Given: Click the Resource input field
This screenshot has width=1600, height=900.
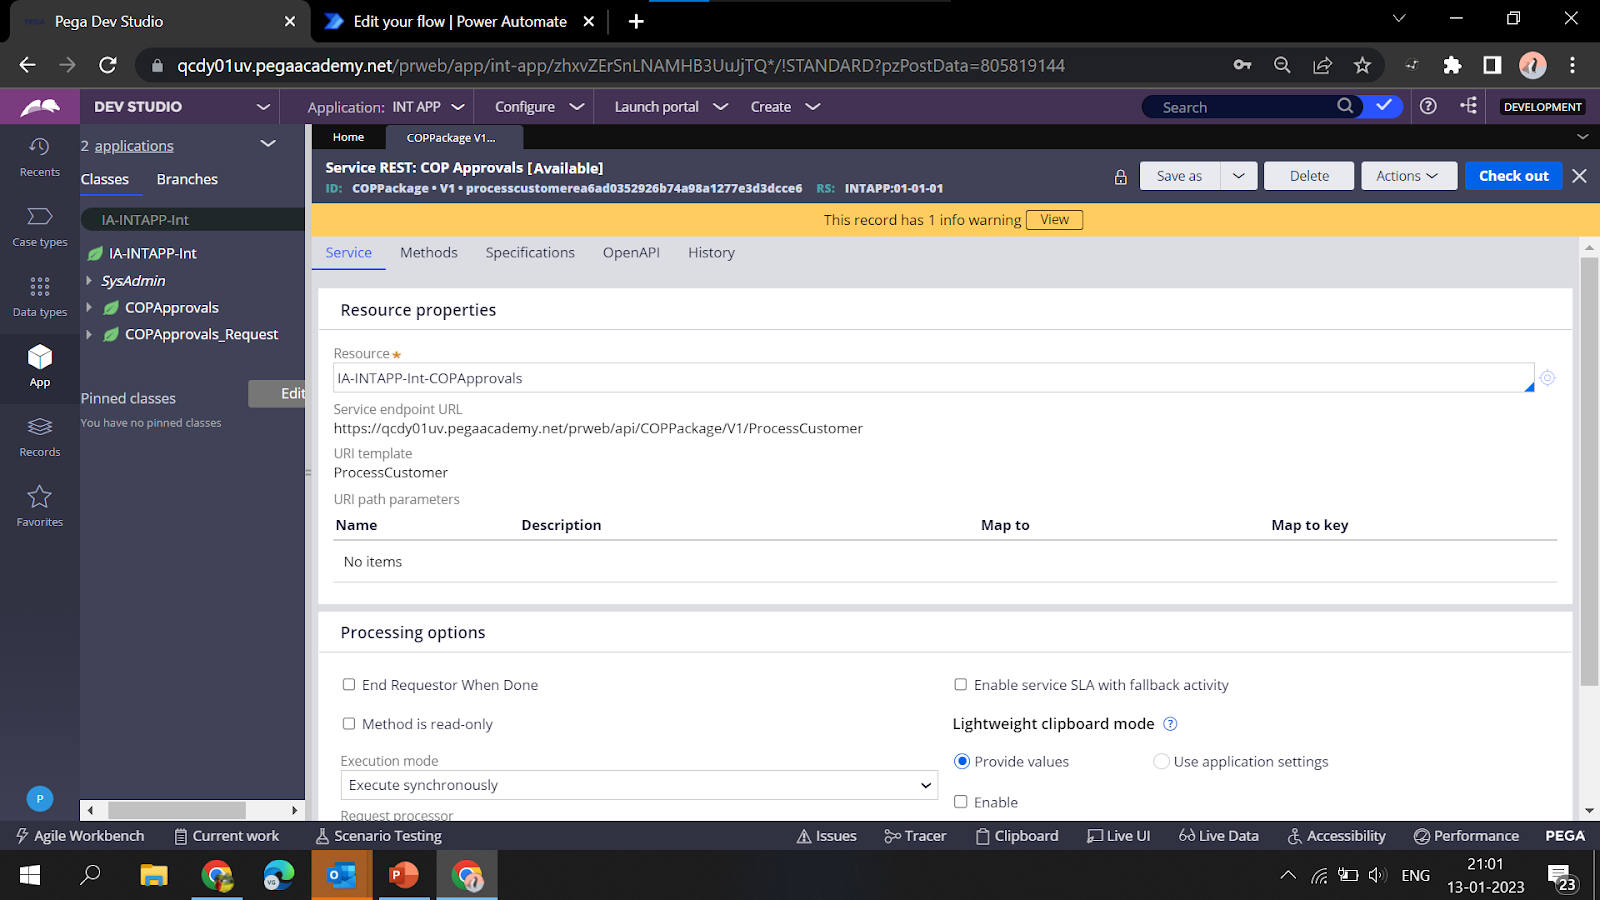Looking at the screenshot, I should 933,378.
